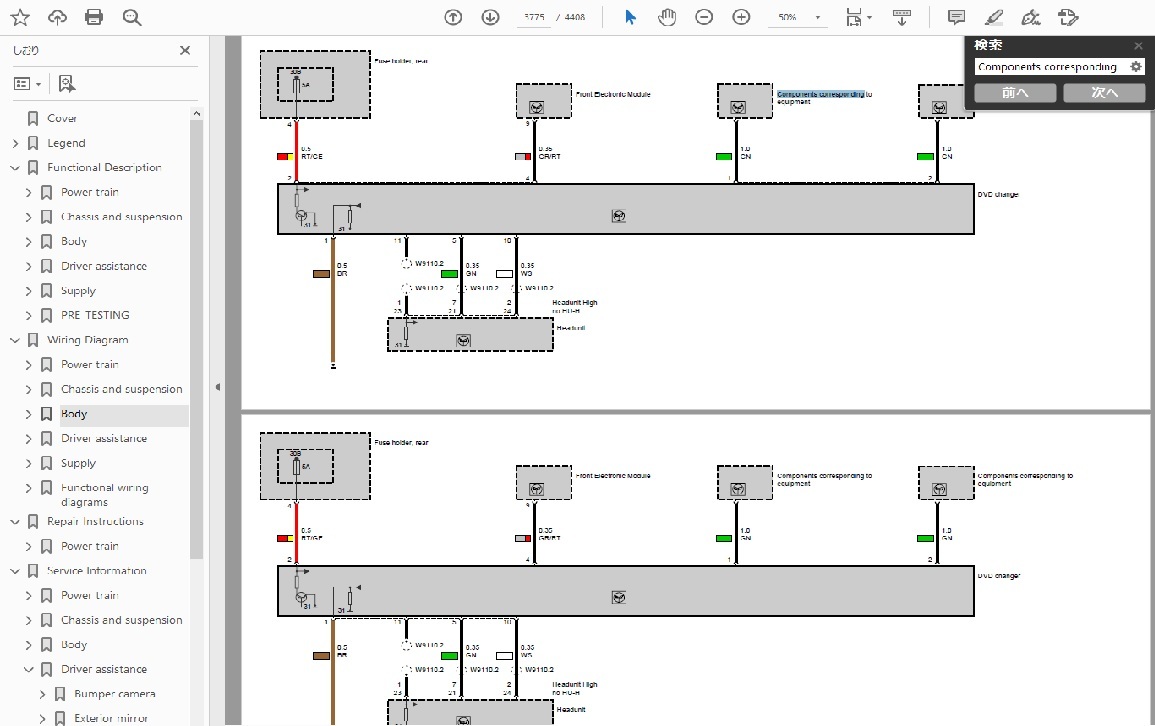This screenshot has width=1155, height=726.
Task: Click the star bookmark icon in toolbar
Action: (20, 17)
